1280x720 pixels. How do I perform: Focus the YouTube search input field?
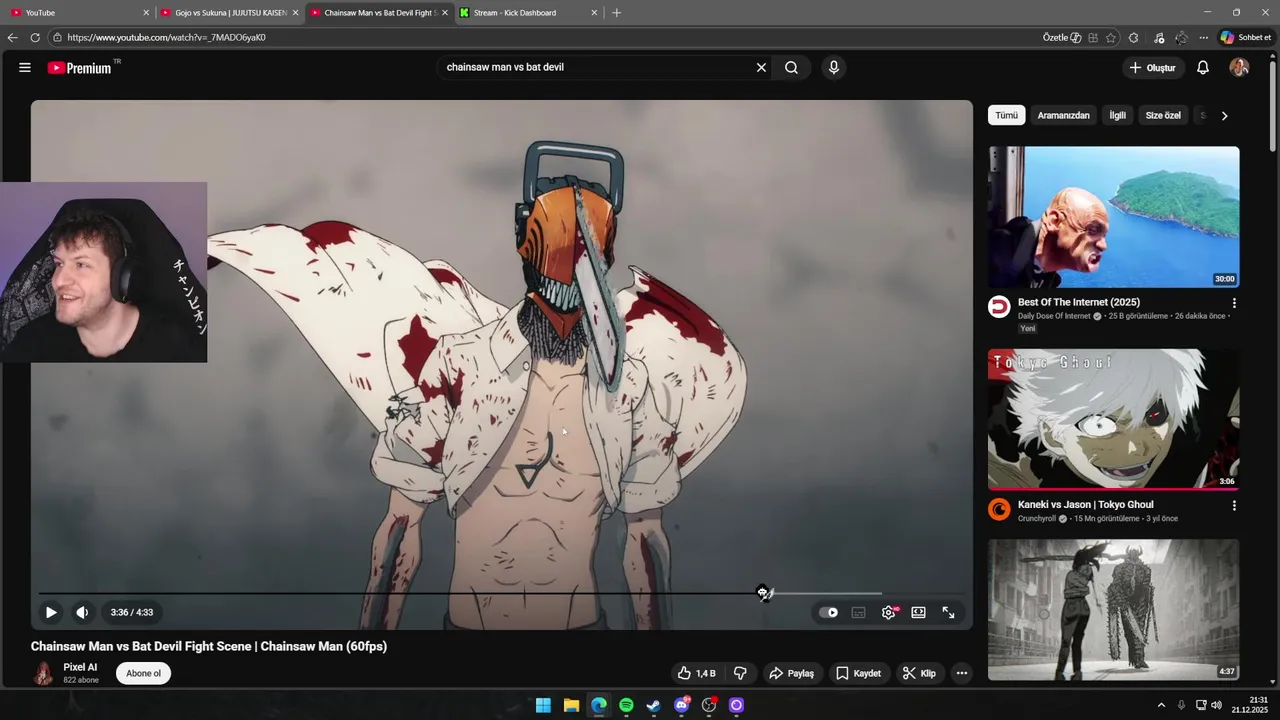click(x=596, y=67)
